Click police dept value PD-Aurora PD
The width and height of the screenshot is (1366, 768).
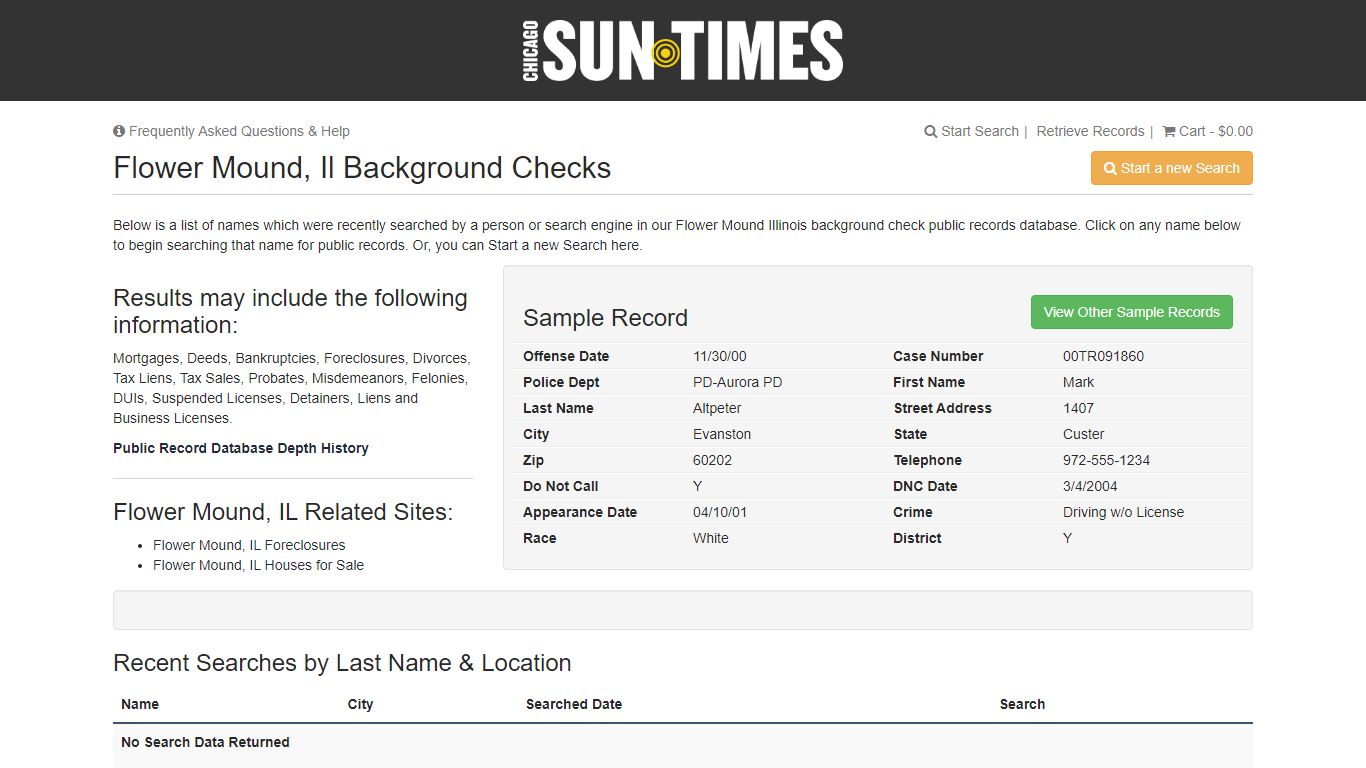click(x=737, y=382)
